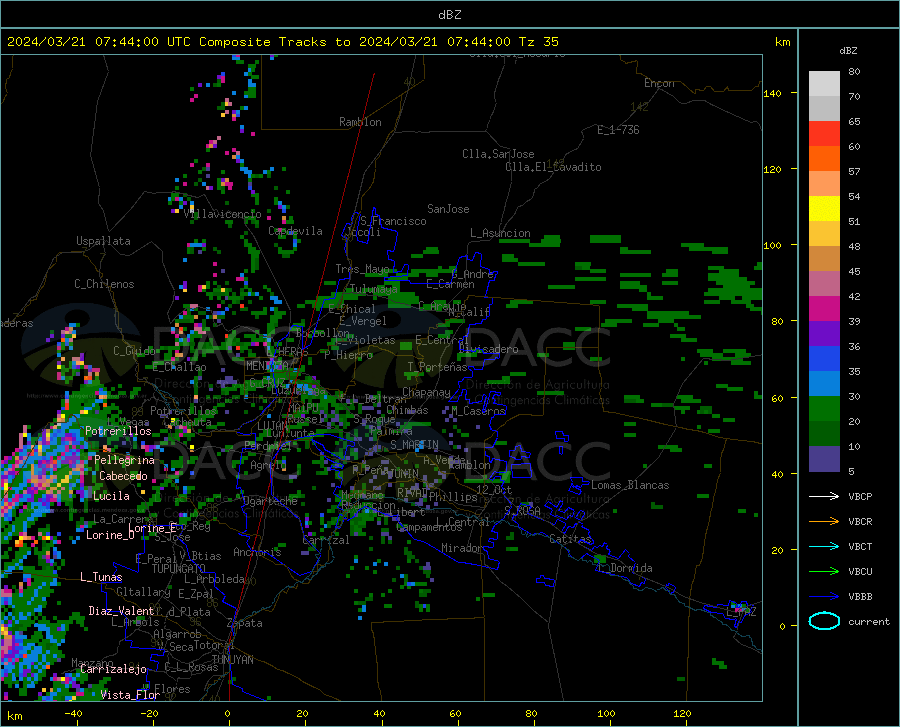
Task: Click the cyan VBCT arrow legend icon
Action: click(824, 546)
